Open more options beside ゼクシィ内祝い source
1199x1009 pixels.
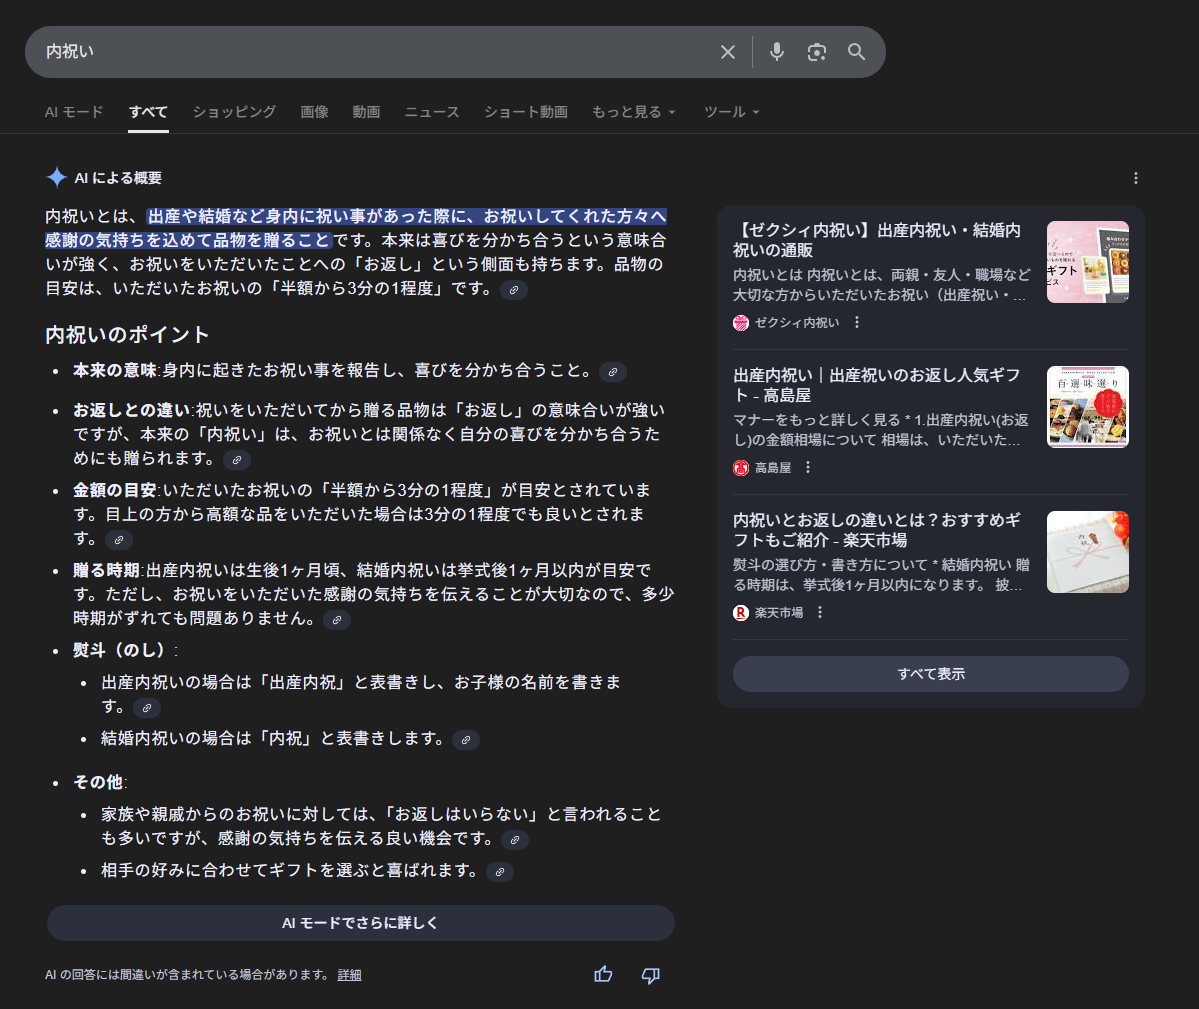click(x=857, y=322)
